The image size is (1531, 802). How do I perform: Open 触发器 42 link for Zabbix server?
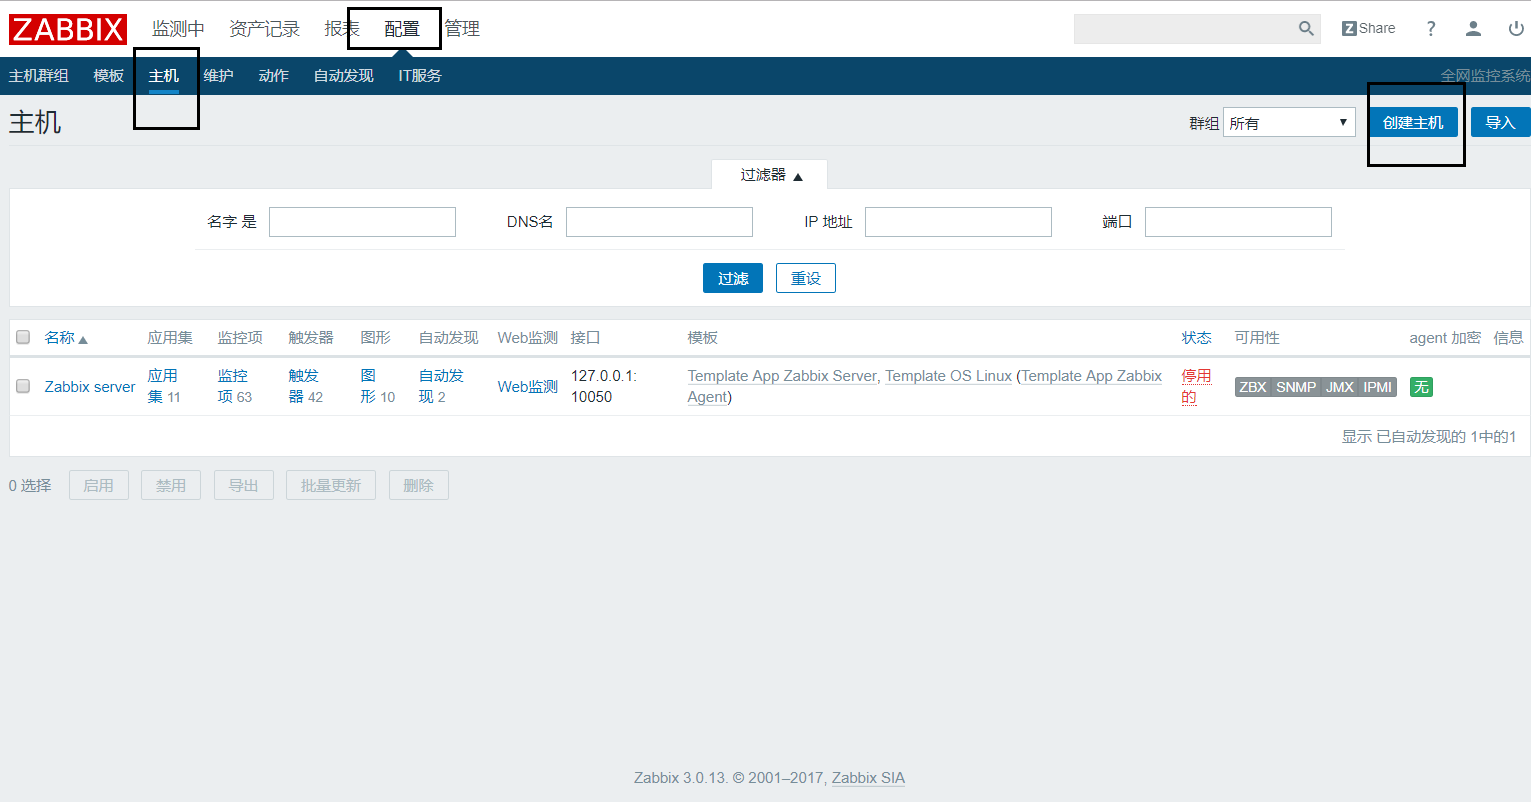(x=306, y=386)
